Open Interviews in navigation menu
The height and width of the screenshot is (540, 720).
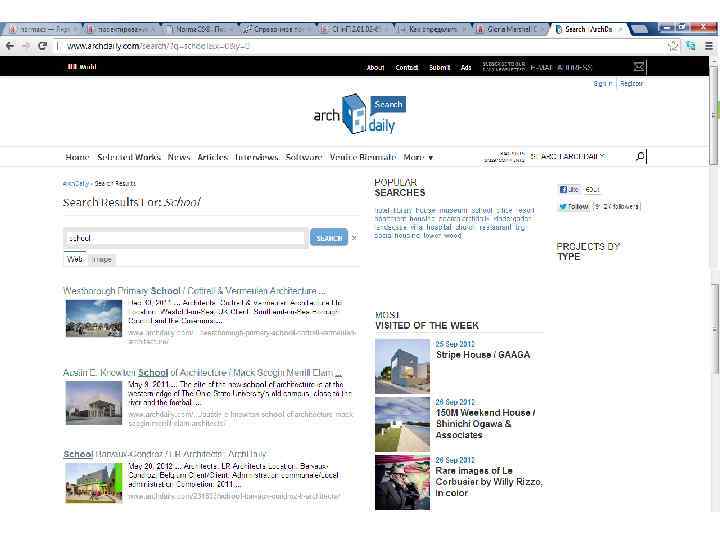pyautogui.click(x=257, y=157)
